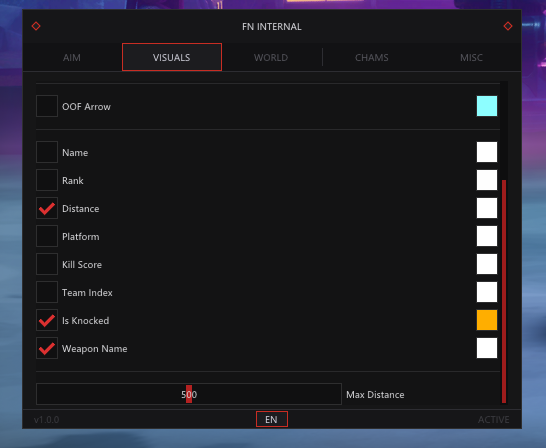Select the Team Index color swatch
546x448 pixels.
tap(487, 292)
